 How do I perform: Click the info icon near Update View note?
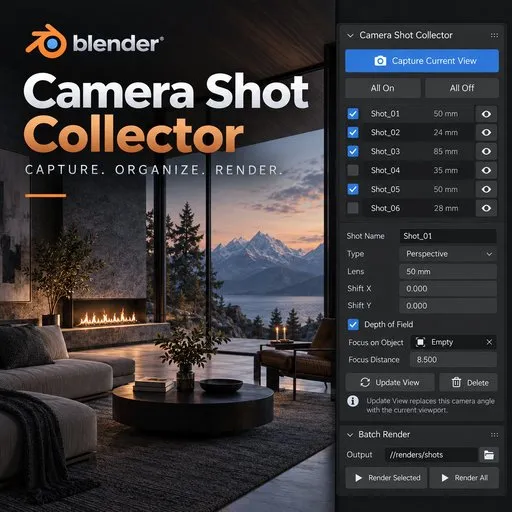point(353,401)
